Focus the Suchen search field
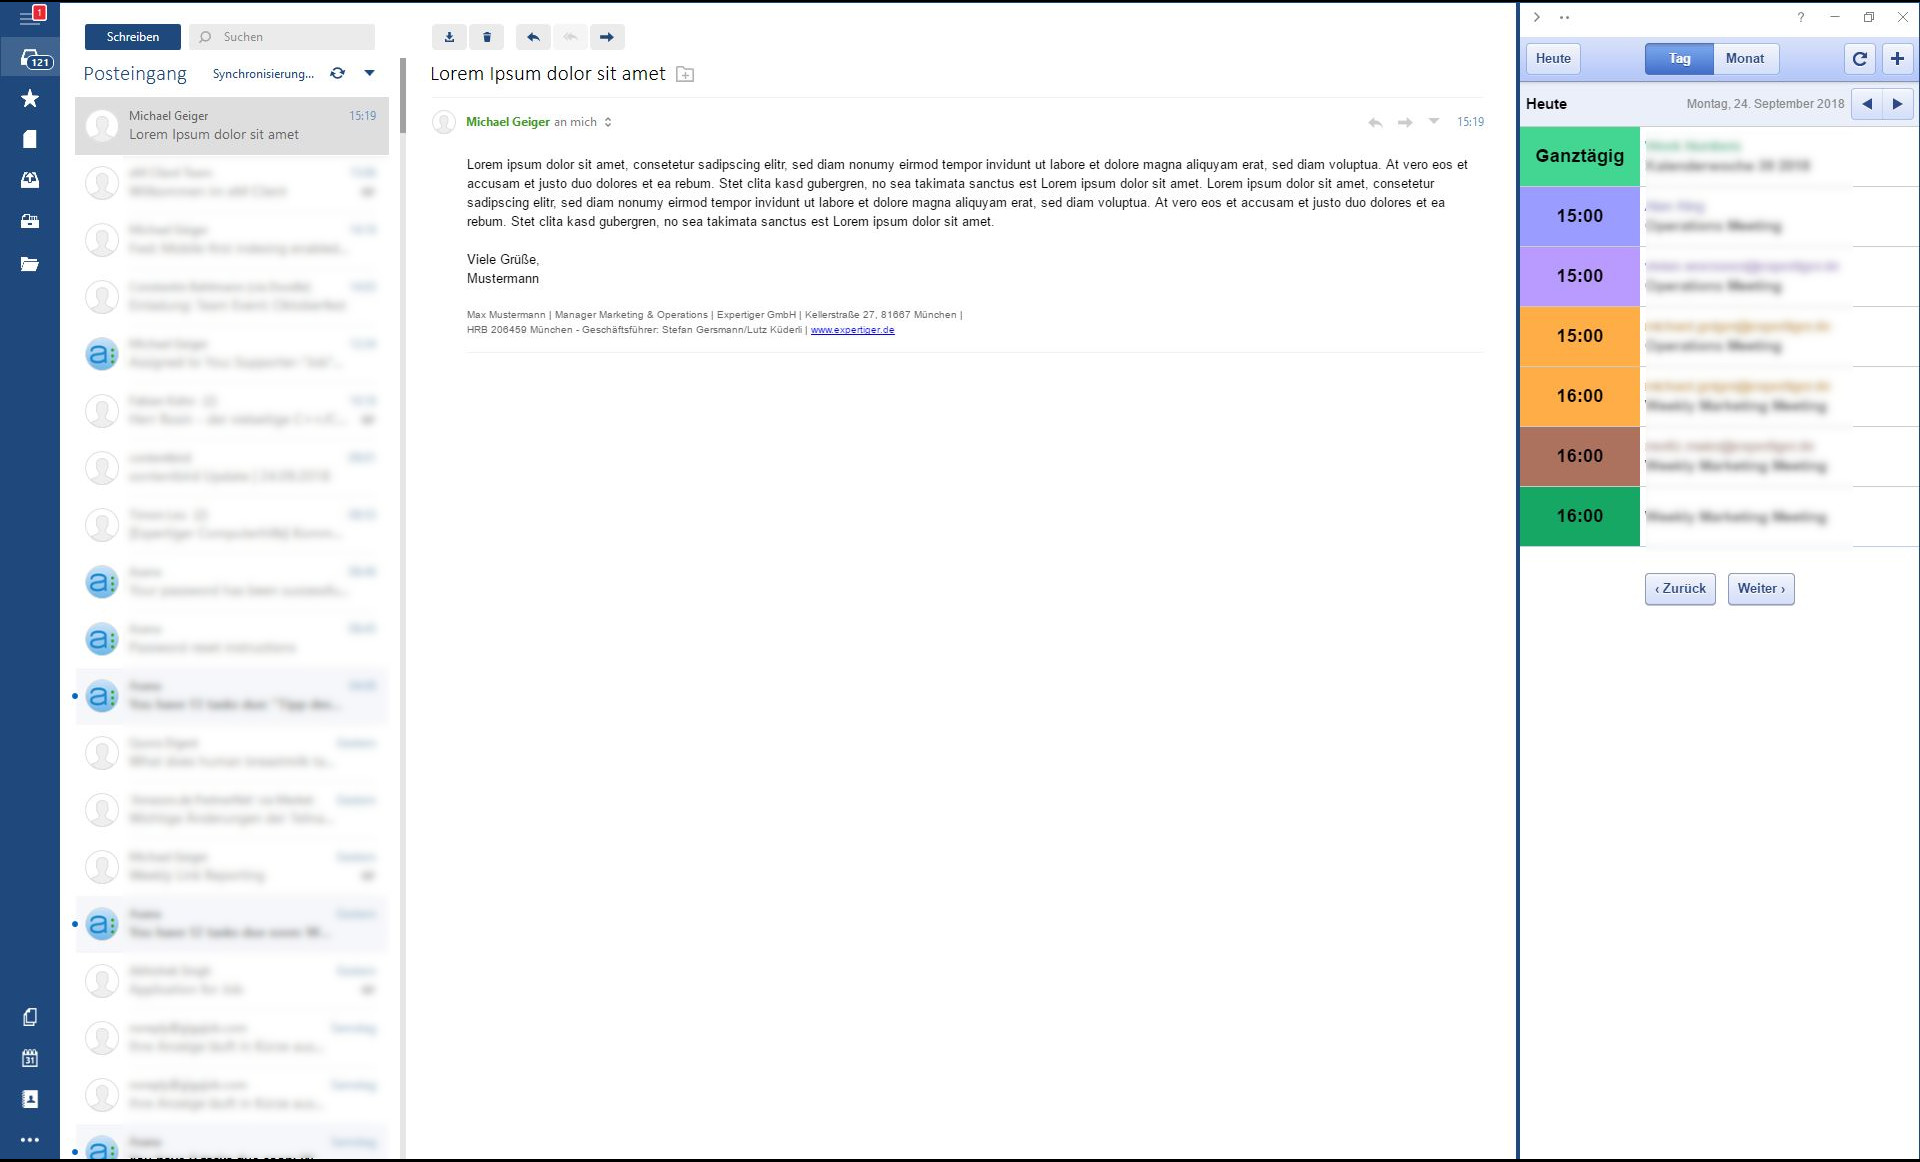The width and height of the screenshot is (1920, 1162). pyautogui.click(x=282, y=37)
